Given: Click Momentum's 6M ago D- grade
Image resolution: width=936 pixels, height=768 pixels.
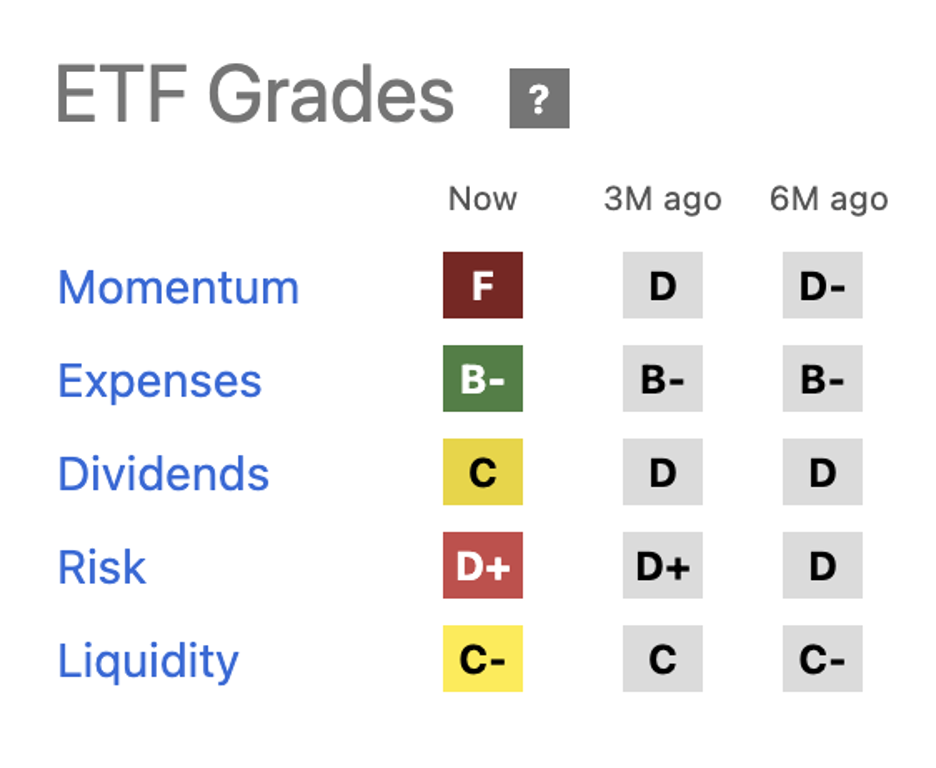Looking at the screenshot, I should tap(822, 286).
